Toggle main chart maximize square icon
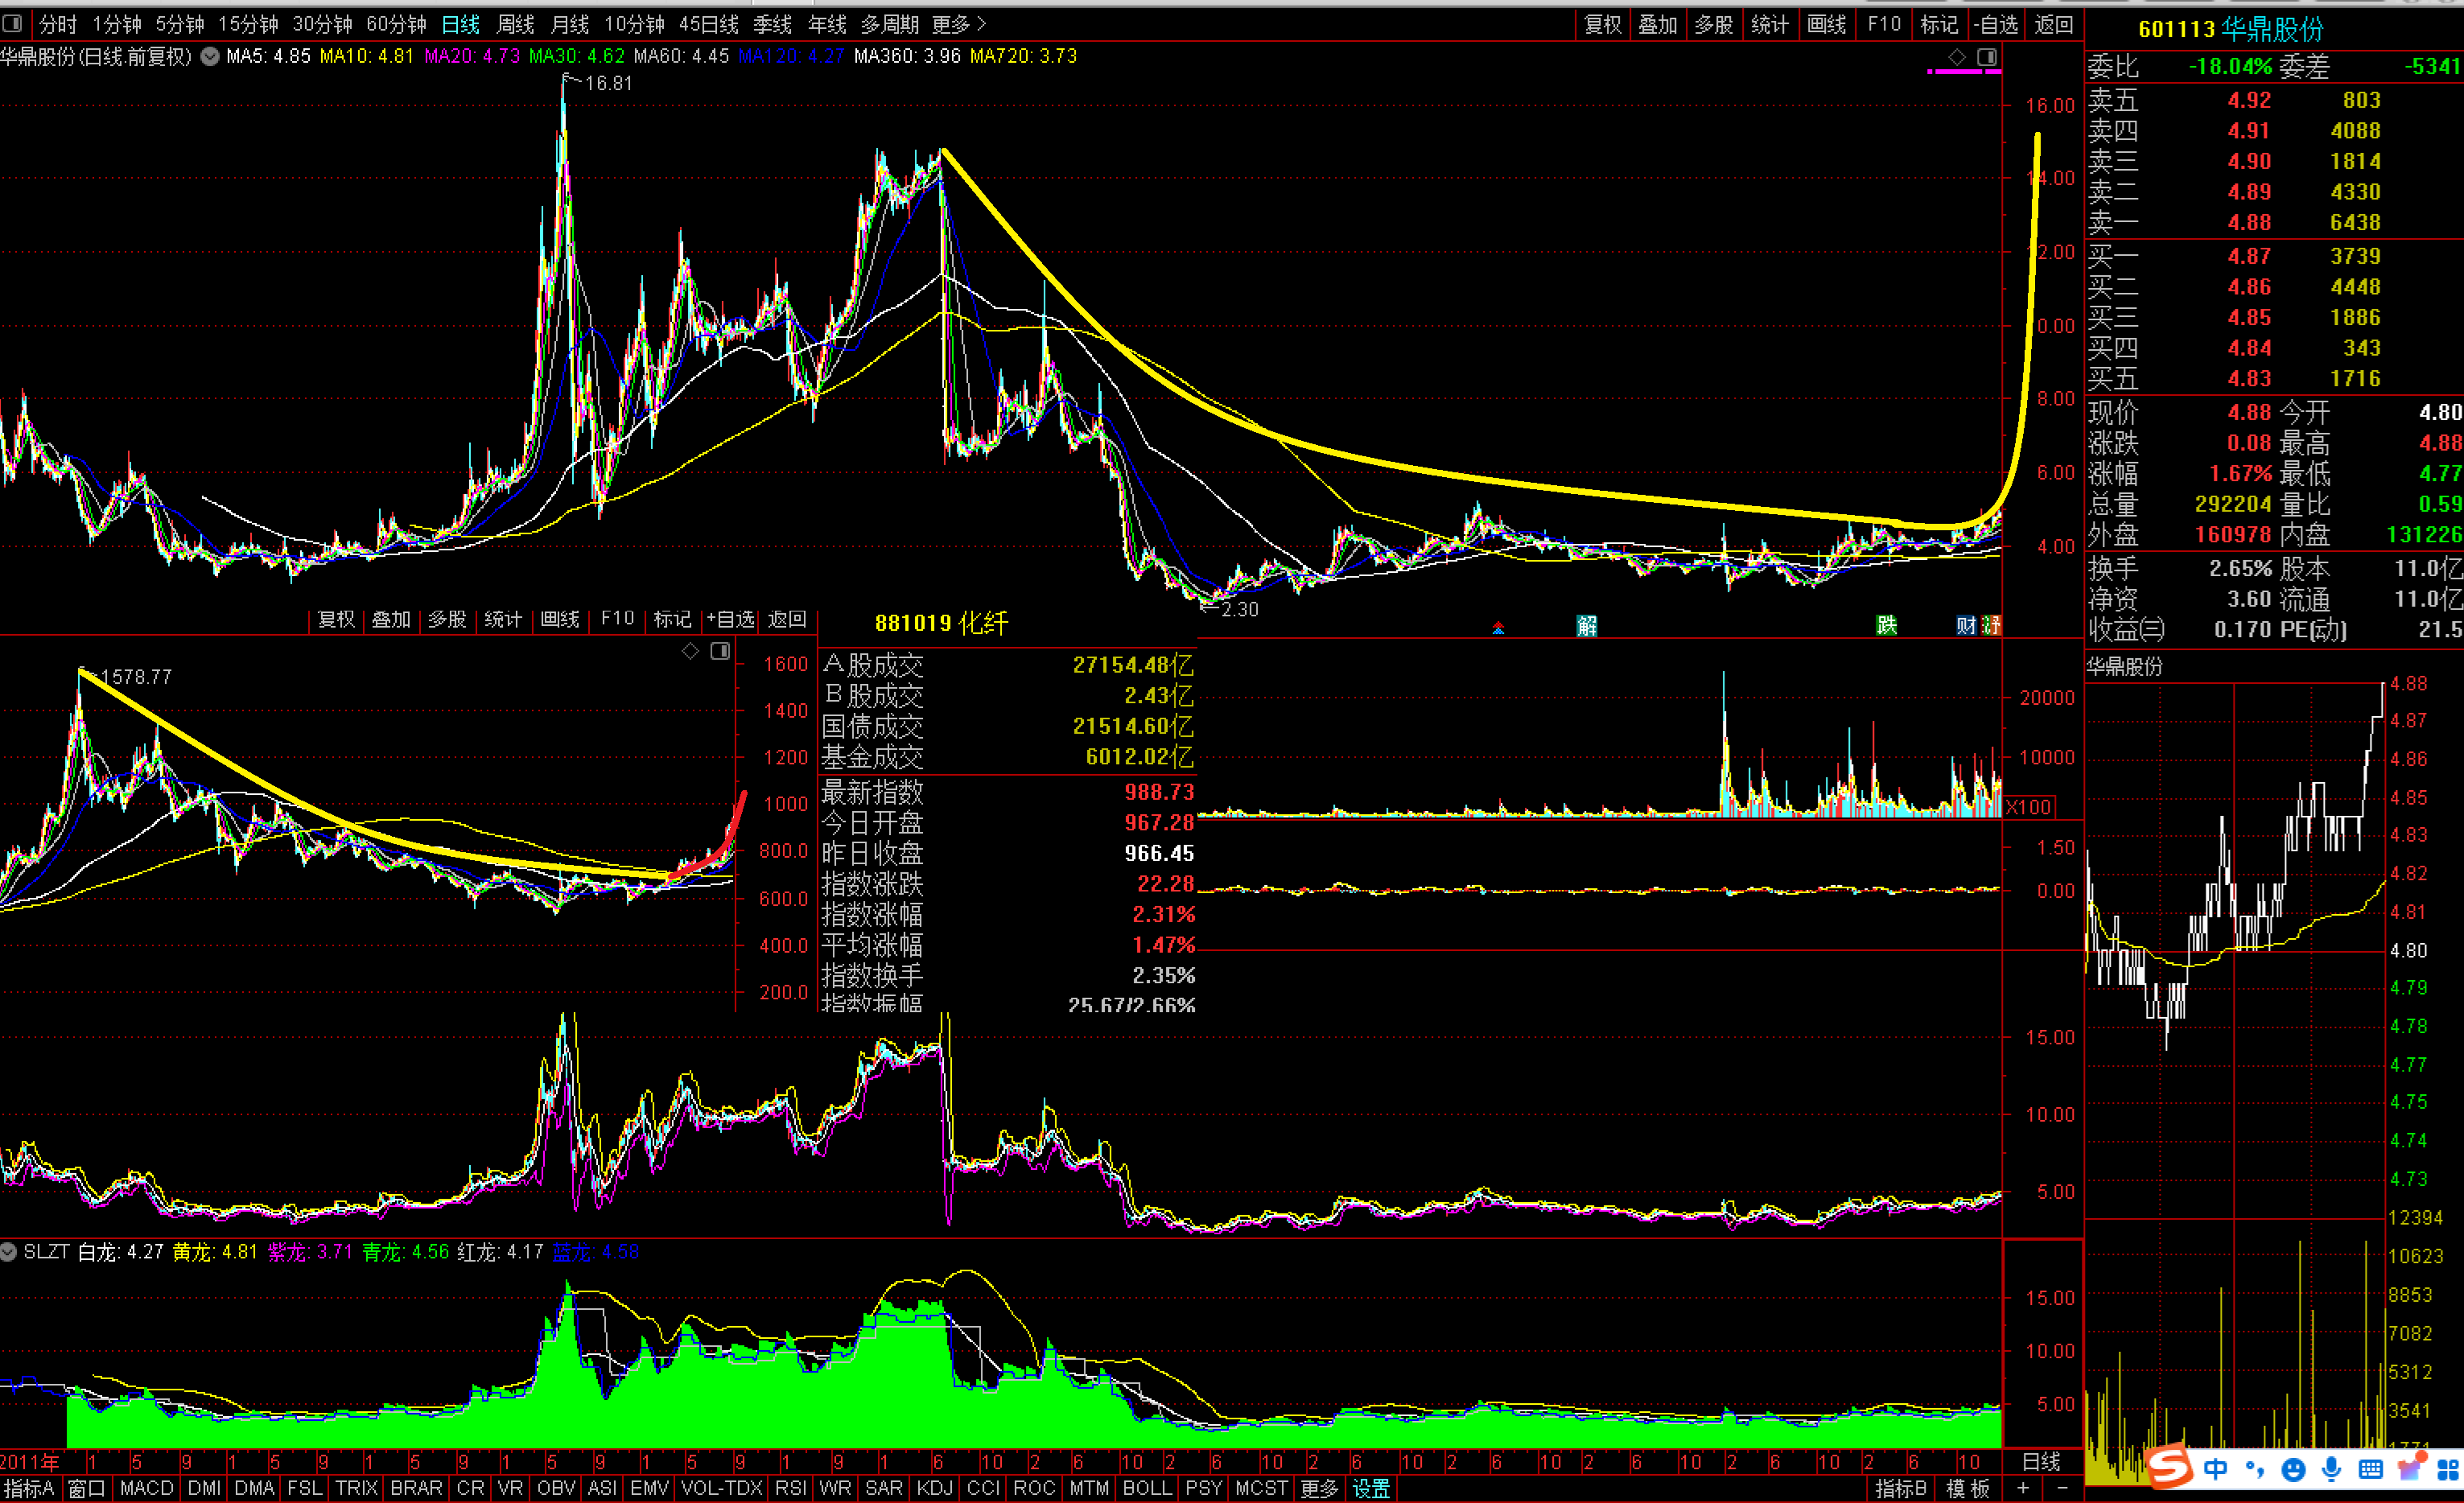2464x1503 pixels. pos(1987,57)
